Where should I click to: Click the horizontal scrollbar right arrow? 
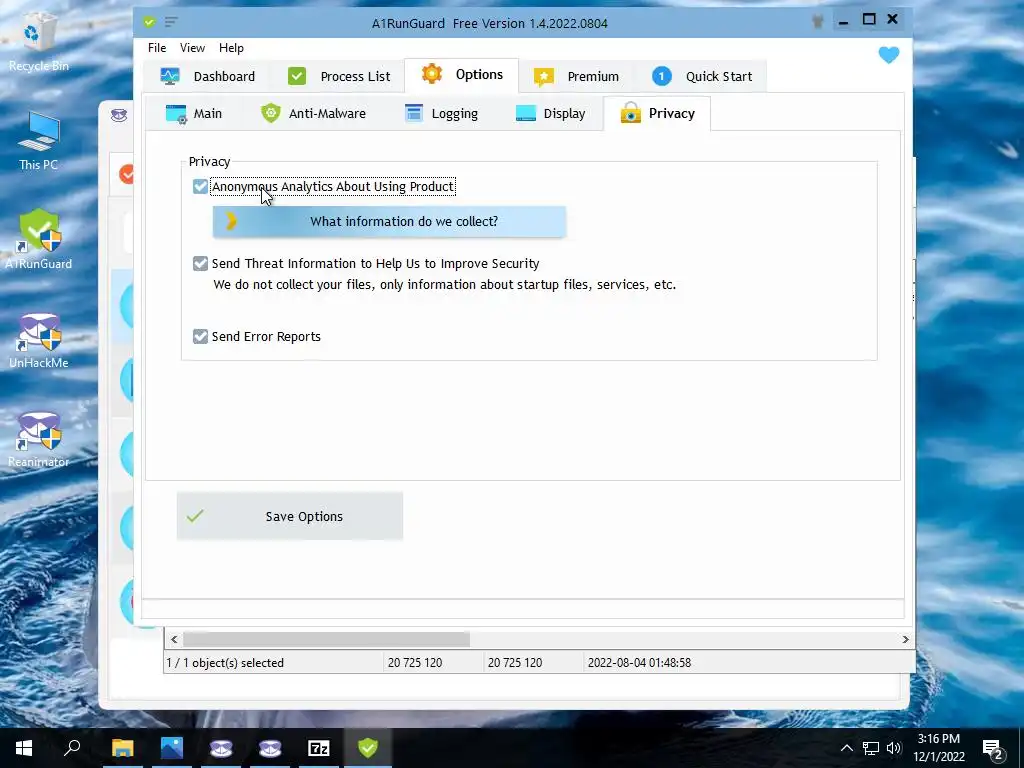(x=905, y=639)
